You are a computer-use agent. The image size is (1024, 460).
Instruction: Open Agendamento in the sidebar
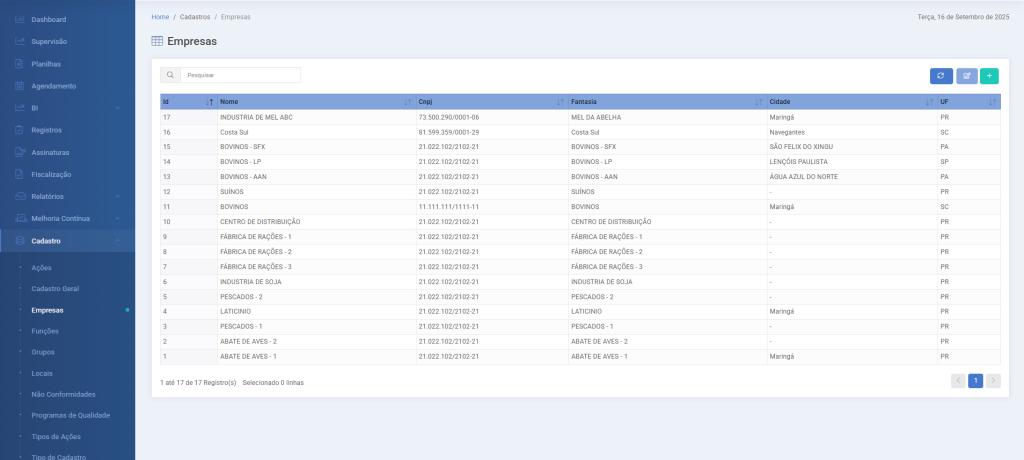53,86
